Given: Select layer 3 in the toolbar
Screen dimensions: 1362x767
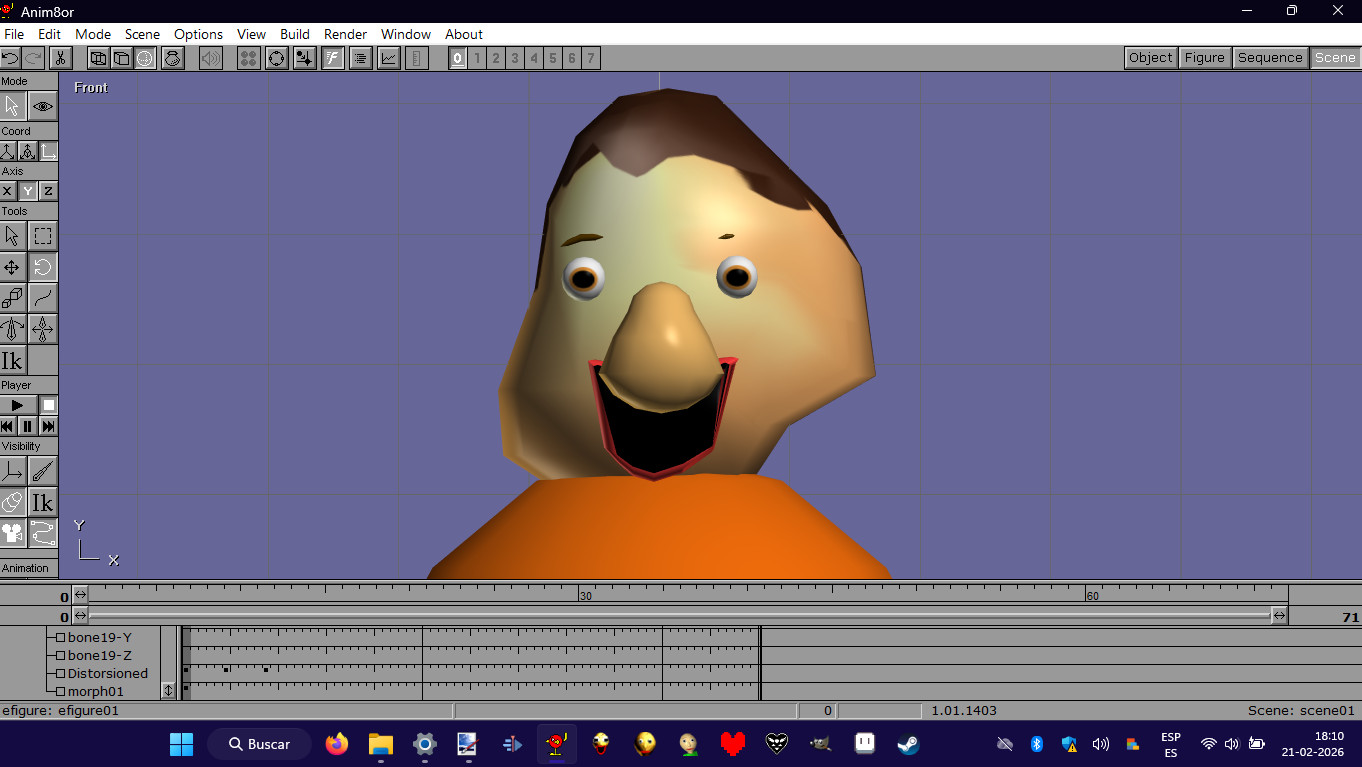Looking at the screenshot, I should click(515, 58).
